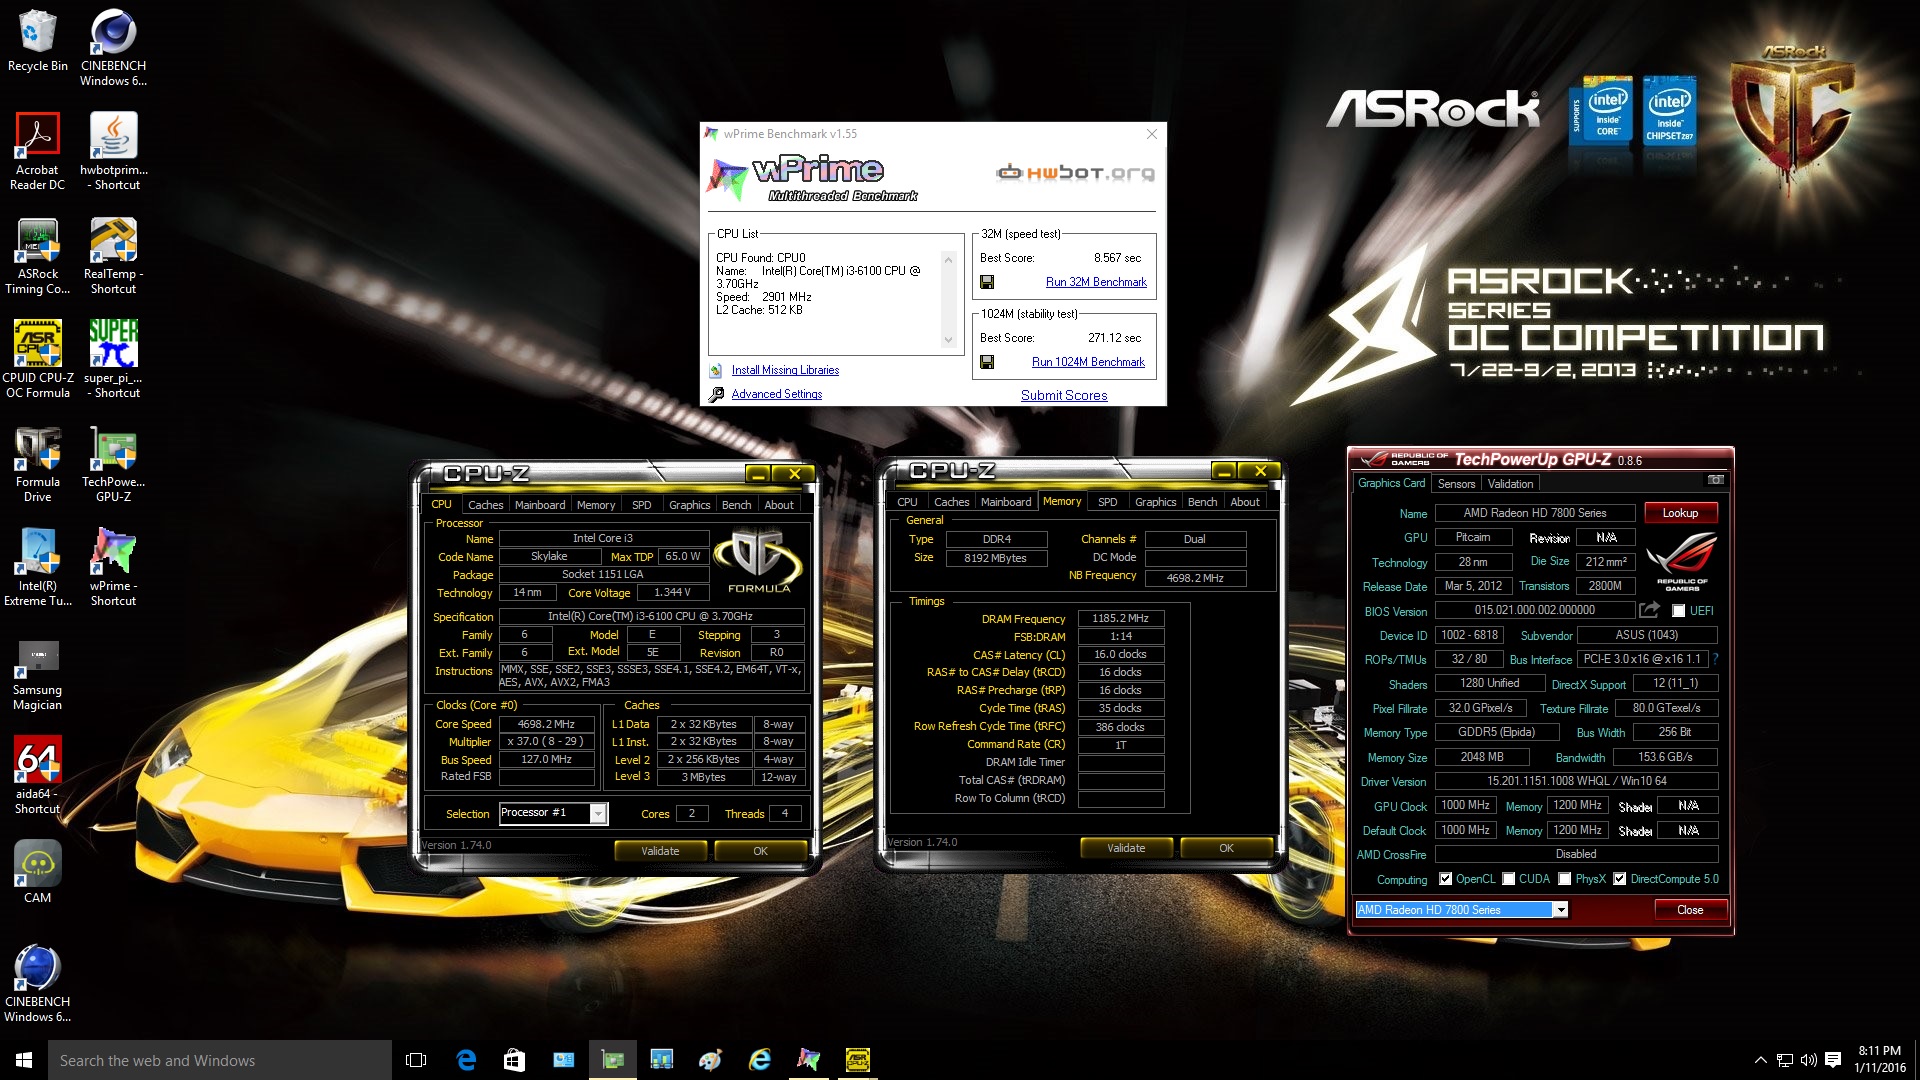Open the Recycle Bin desktop icon
The height and width of the screenshot is (1080, 1920).
pyautogui.click(x=38, y=41)
